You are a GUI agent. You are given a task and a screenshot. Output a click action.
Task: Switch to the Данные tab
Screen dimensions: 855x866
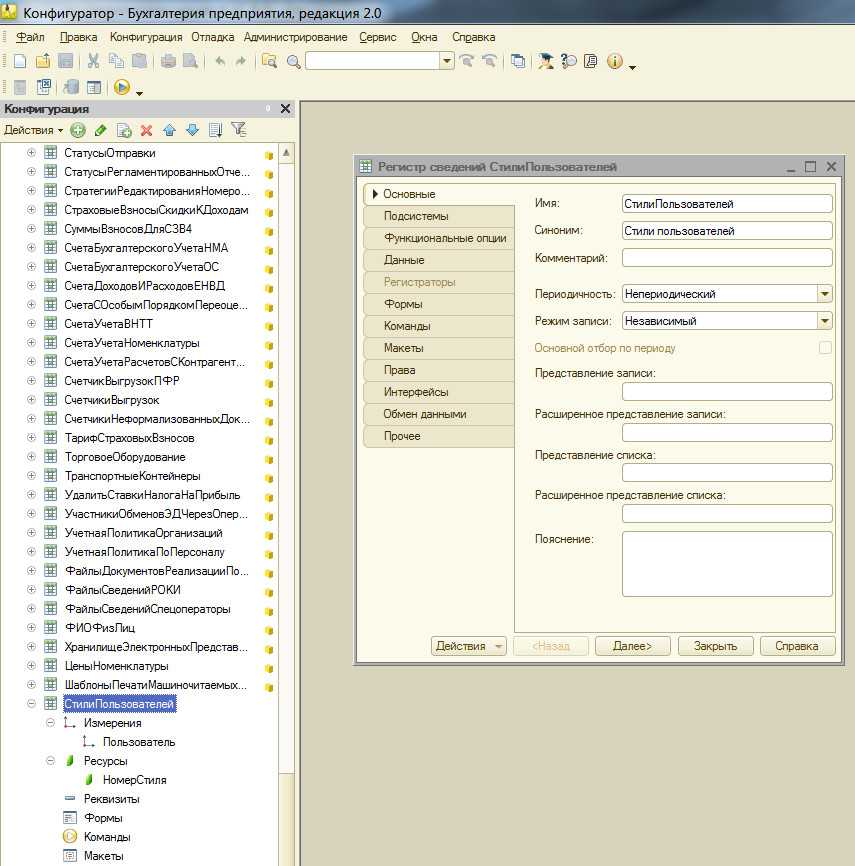[x=404, y=260]
